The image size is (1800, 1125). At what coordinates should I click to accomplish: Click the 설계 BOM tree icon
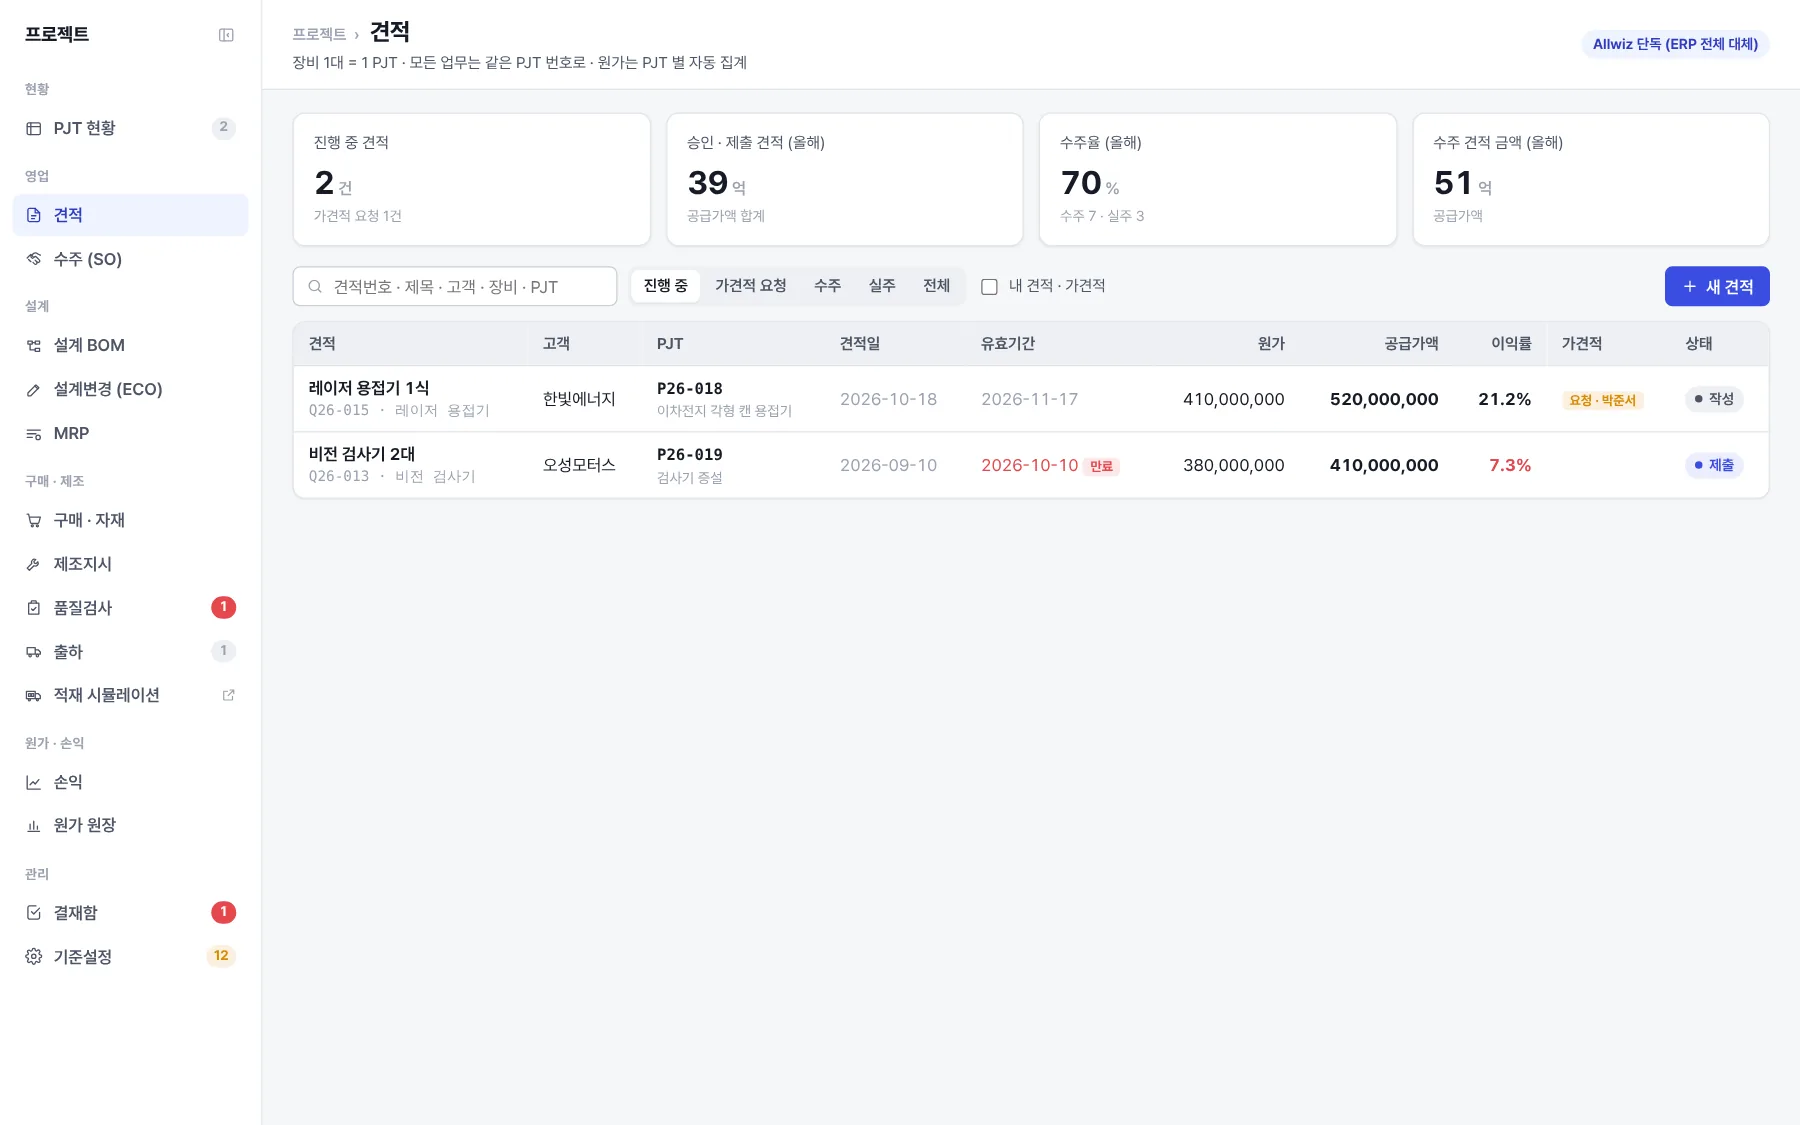pyautogui.click(x=33, y=345)
